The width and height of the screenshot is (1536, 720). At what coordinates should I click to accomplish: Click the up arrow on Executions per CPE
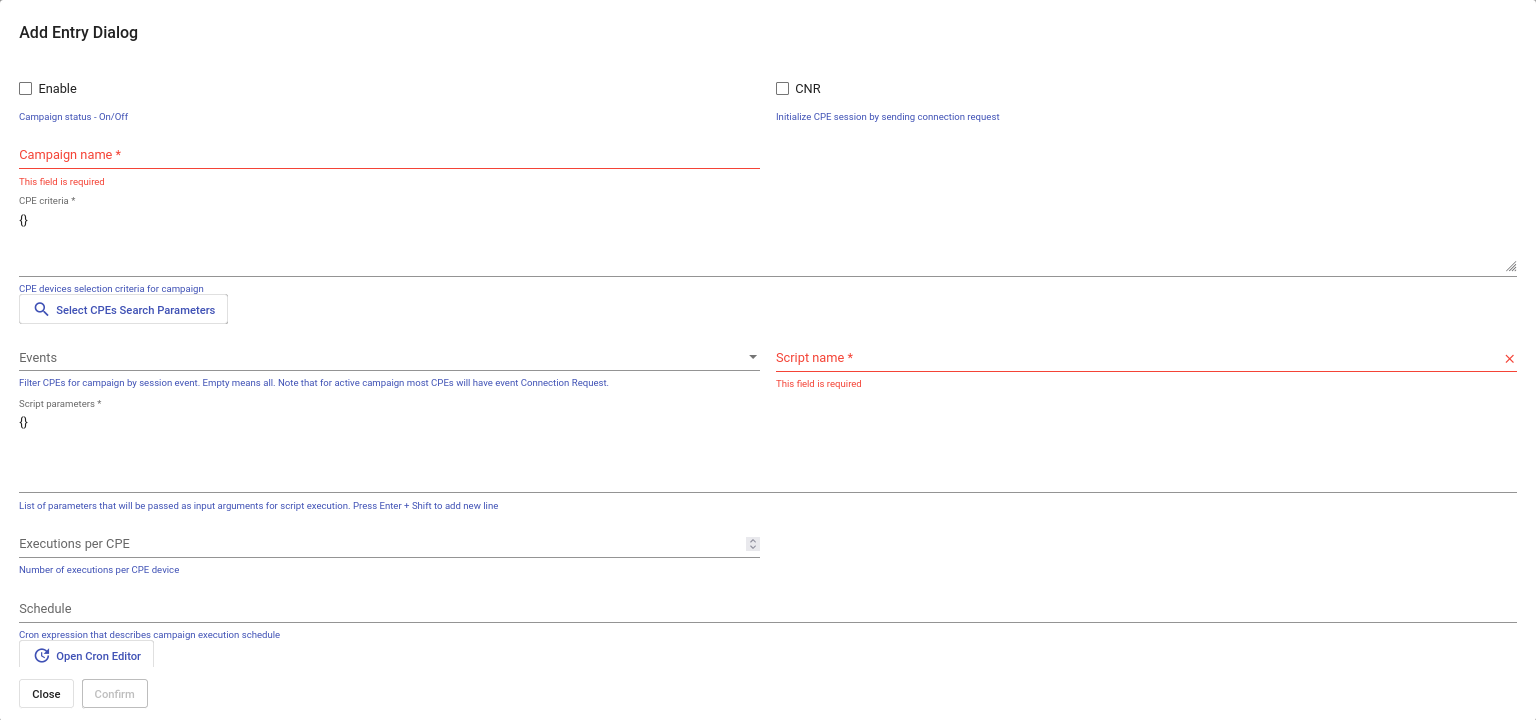pyautogui.click(x=753, y=541)
